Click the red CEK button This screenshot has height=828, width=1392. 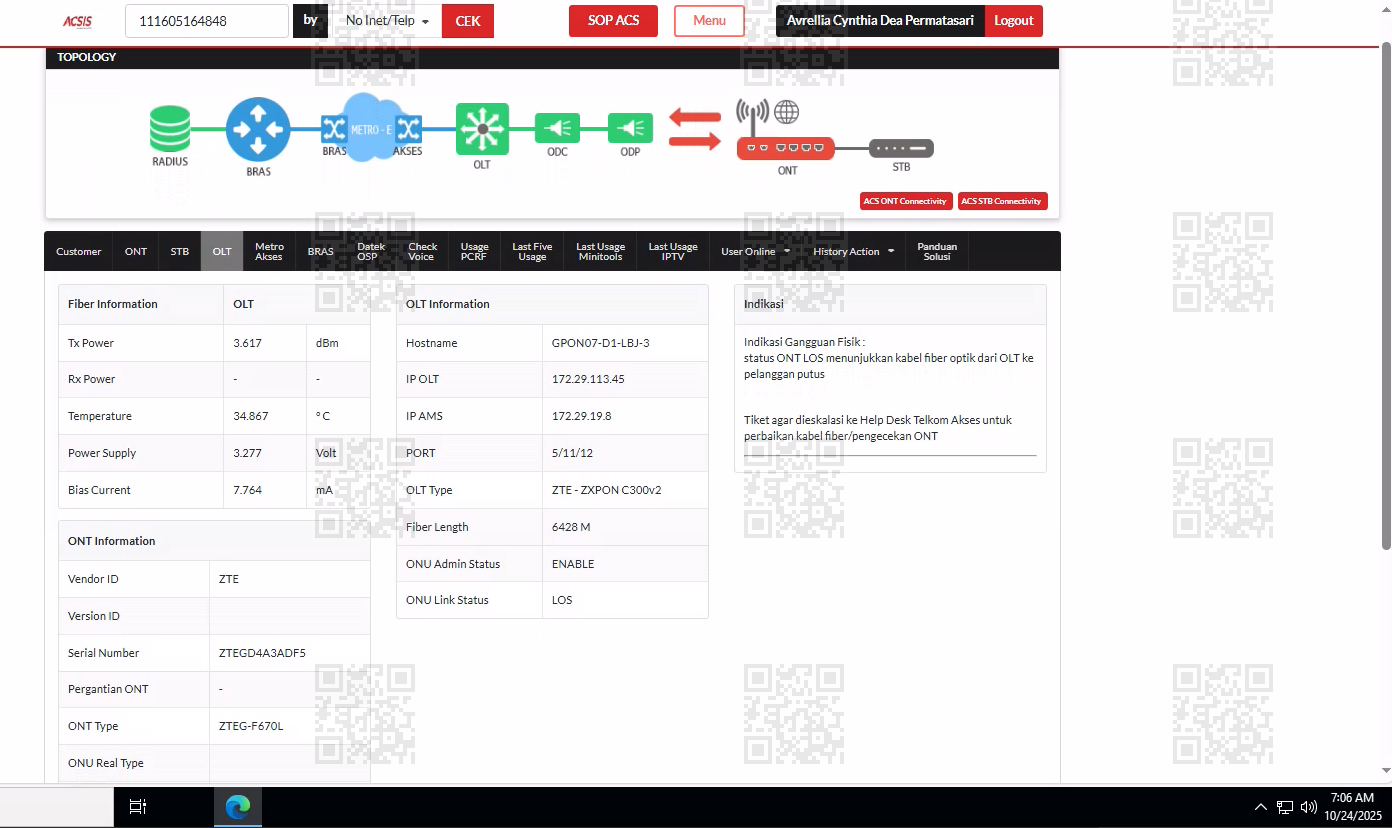pyautogui.click(x=468, y=21)
